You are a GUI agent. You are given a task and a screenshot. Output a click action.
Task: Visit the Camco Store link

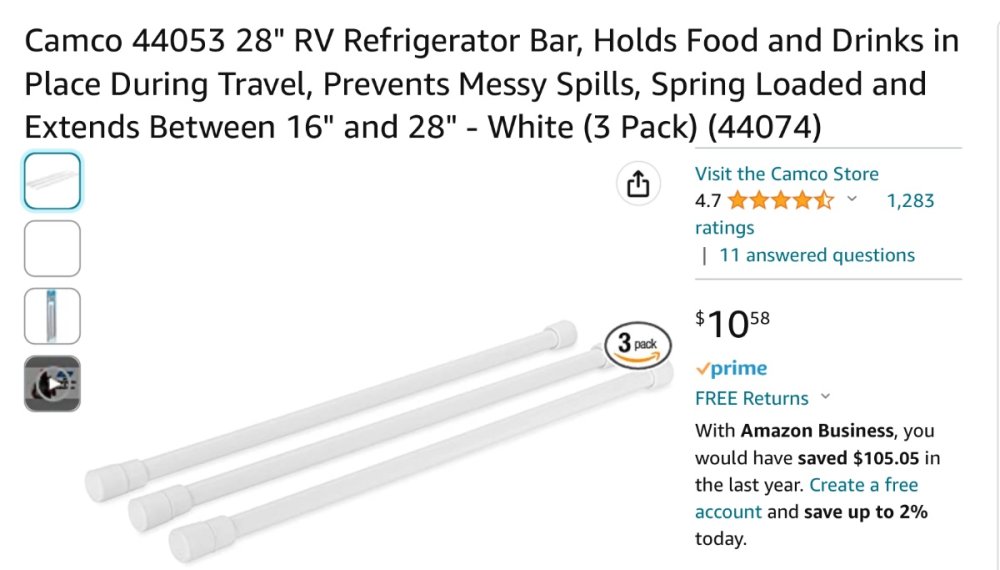786,174
